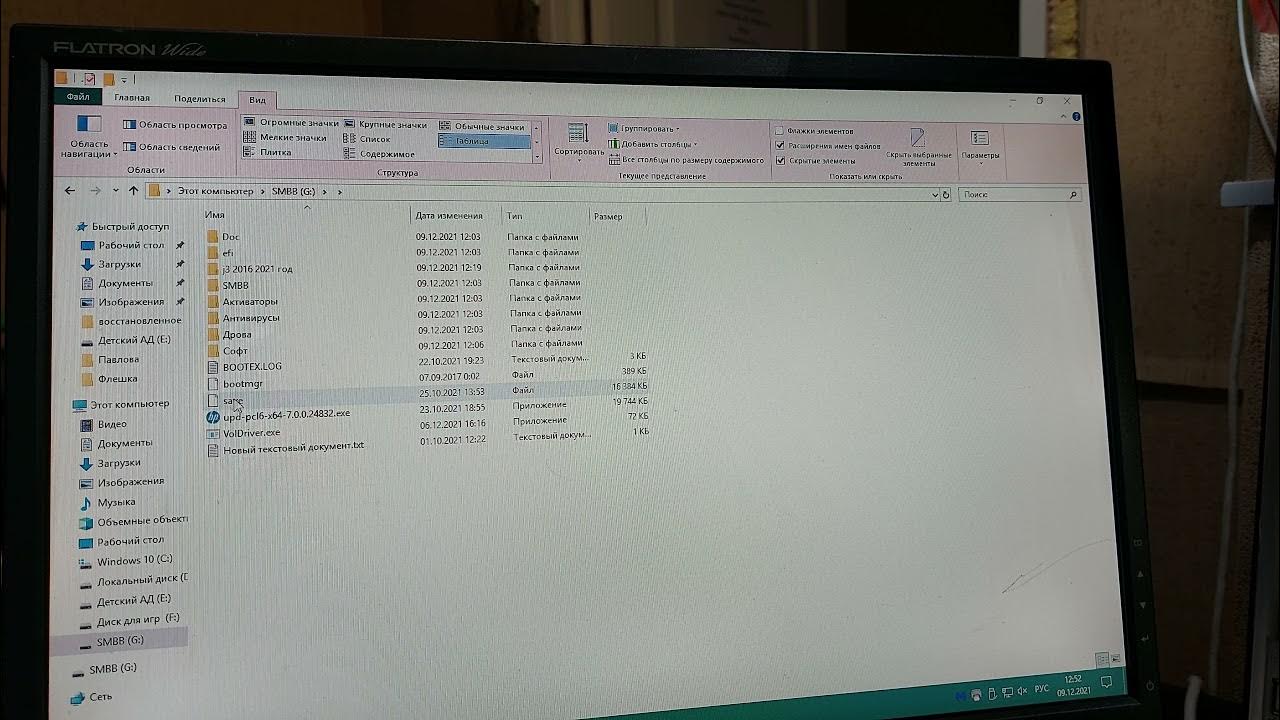Image resolution: width=1280 pixels, height=720 pixels.
Task: Choose Обычные значки layout
Action: 482,127
